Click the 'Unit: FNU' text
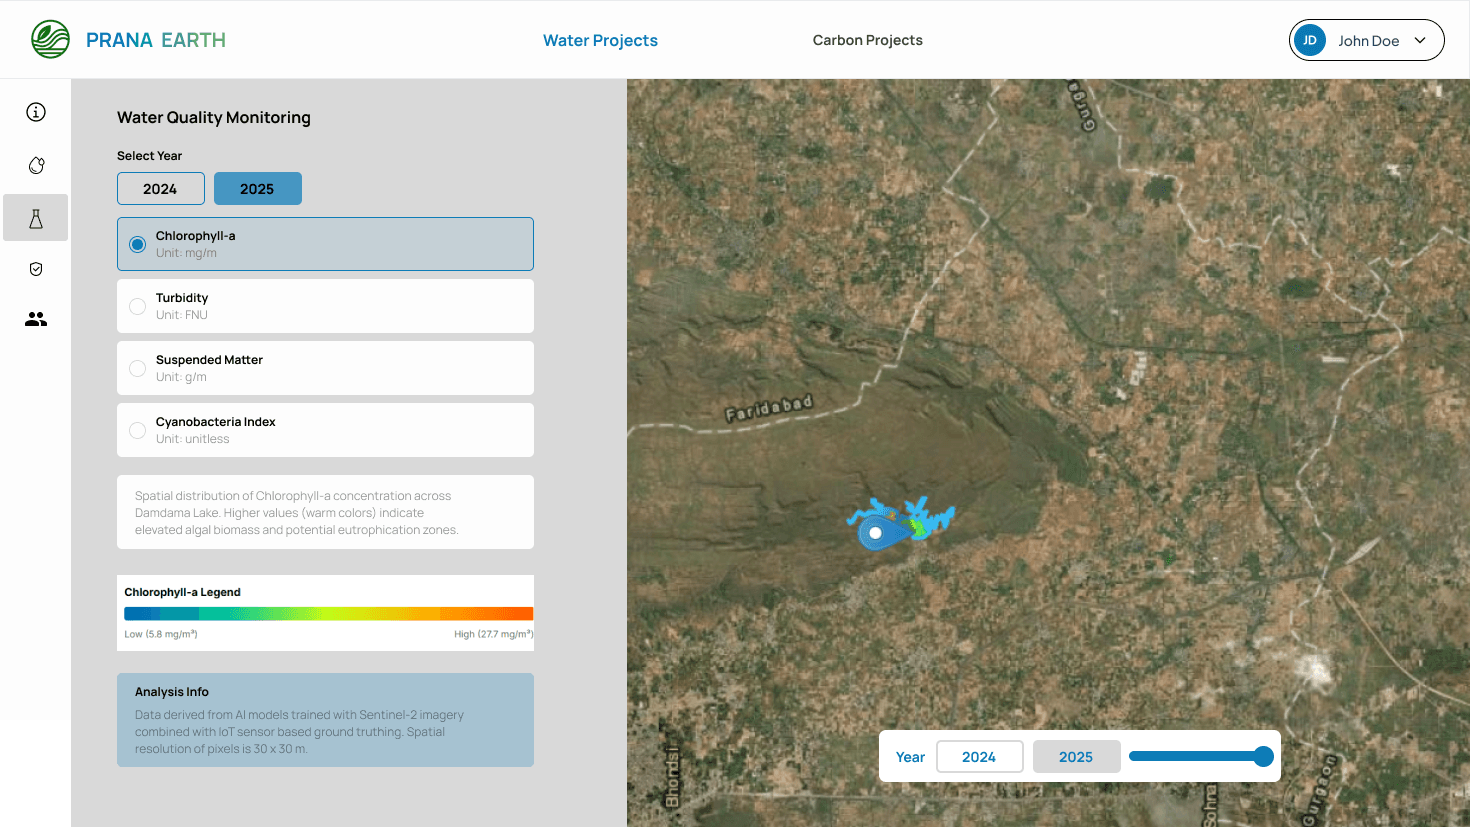The image size is (1470, 827). tap(182, 315)
